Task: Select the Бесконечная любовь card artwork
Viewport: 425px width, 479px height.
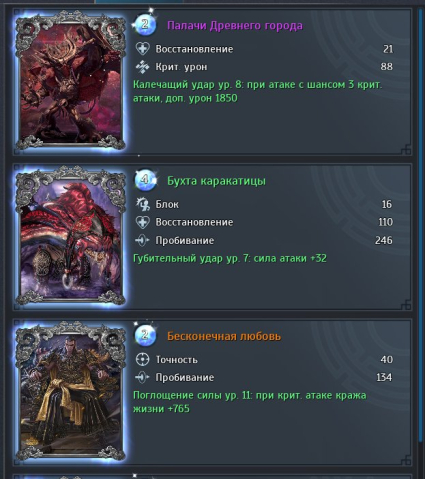Action: [71, 391]
